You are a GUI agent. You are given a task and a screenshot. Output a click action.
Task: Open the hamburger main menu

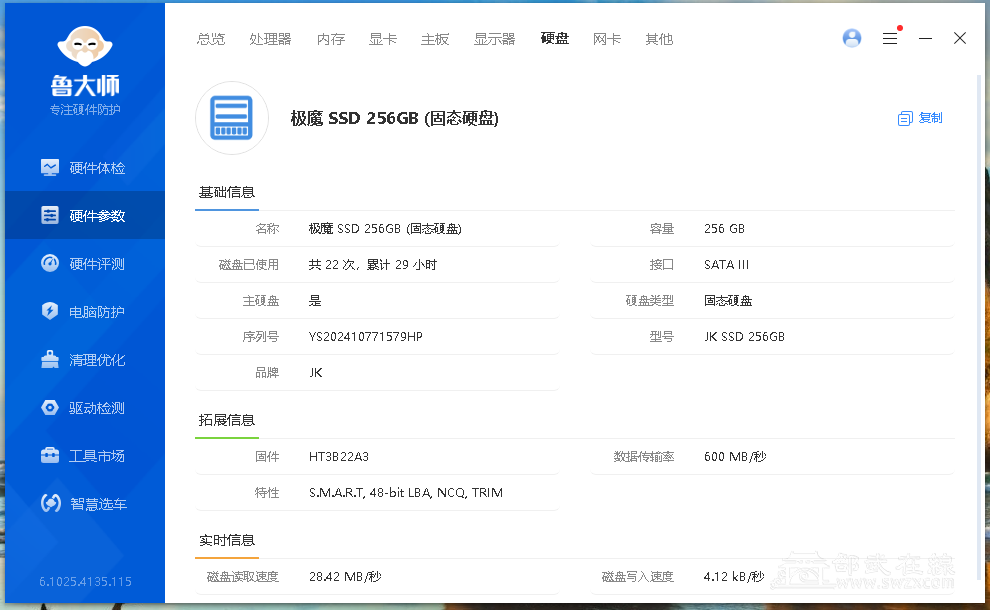pyautogui.click(x=890, y=39)
